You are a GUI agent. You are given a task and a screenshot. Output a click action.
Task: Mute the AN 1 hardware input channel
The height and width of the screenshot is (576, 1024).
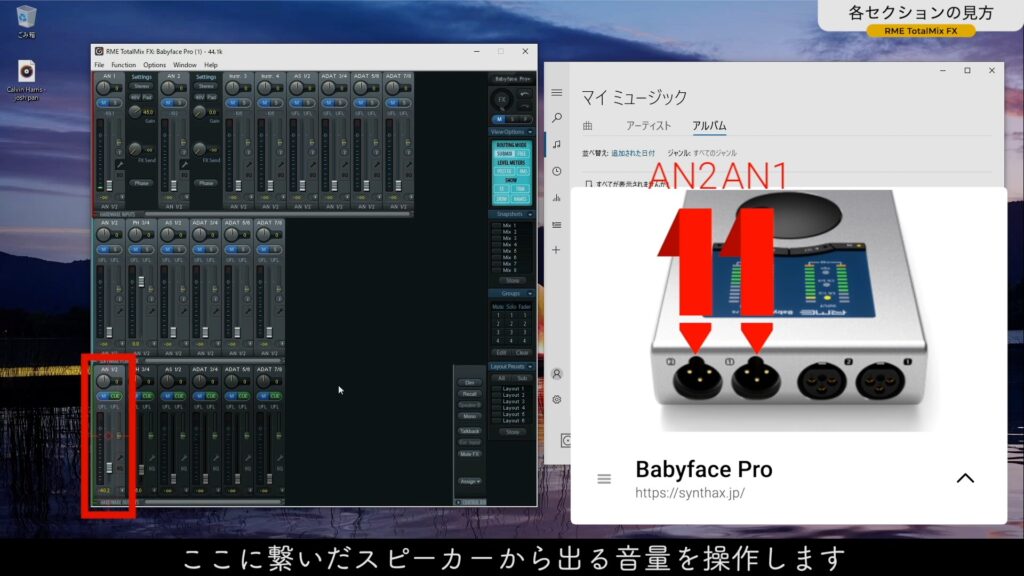click(103, 103)
